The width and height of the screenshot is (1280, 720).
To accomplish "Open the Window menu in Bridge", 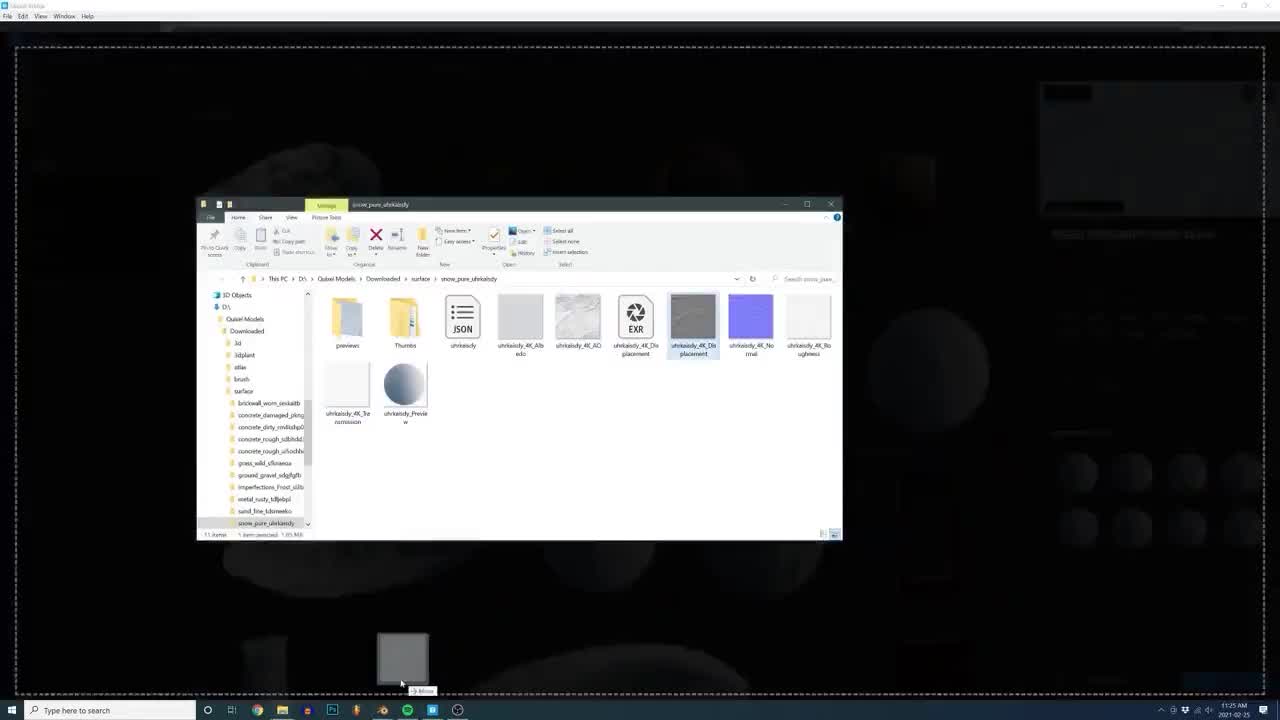I will [63, 16].
